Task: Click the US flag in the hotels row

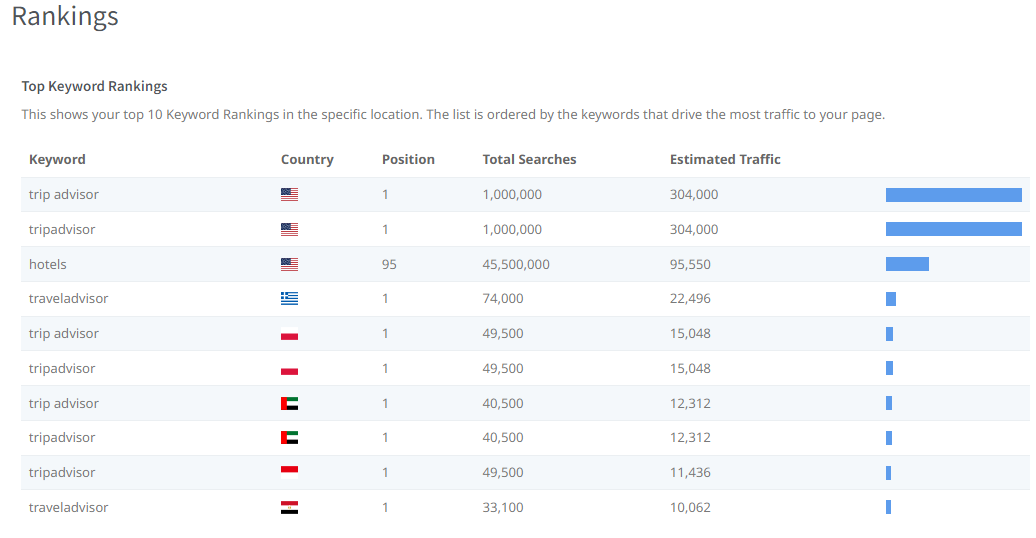Action: pyautogui.click(x=289, y=265)
